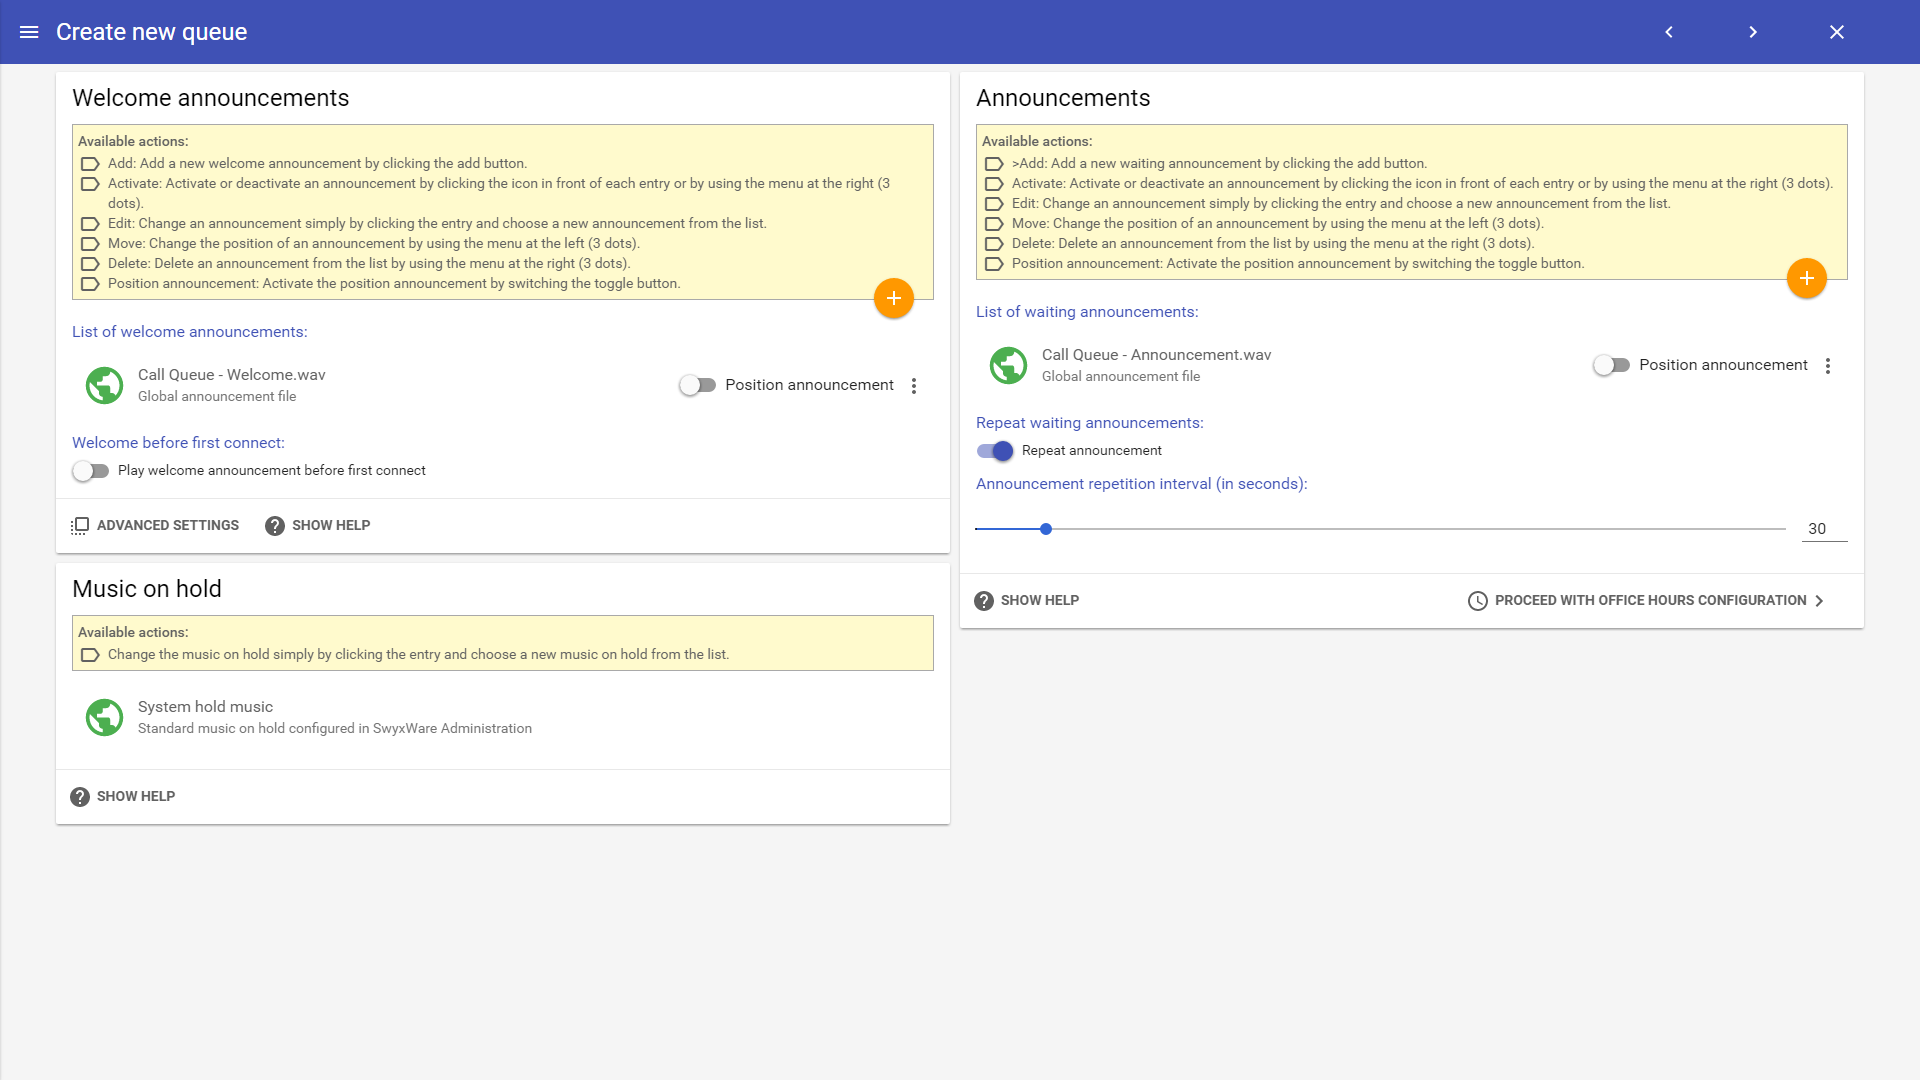Proceed with office hours configuration
Screen dimensions: 1920x1080
click(x=1646, y=600)
